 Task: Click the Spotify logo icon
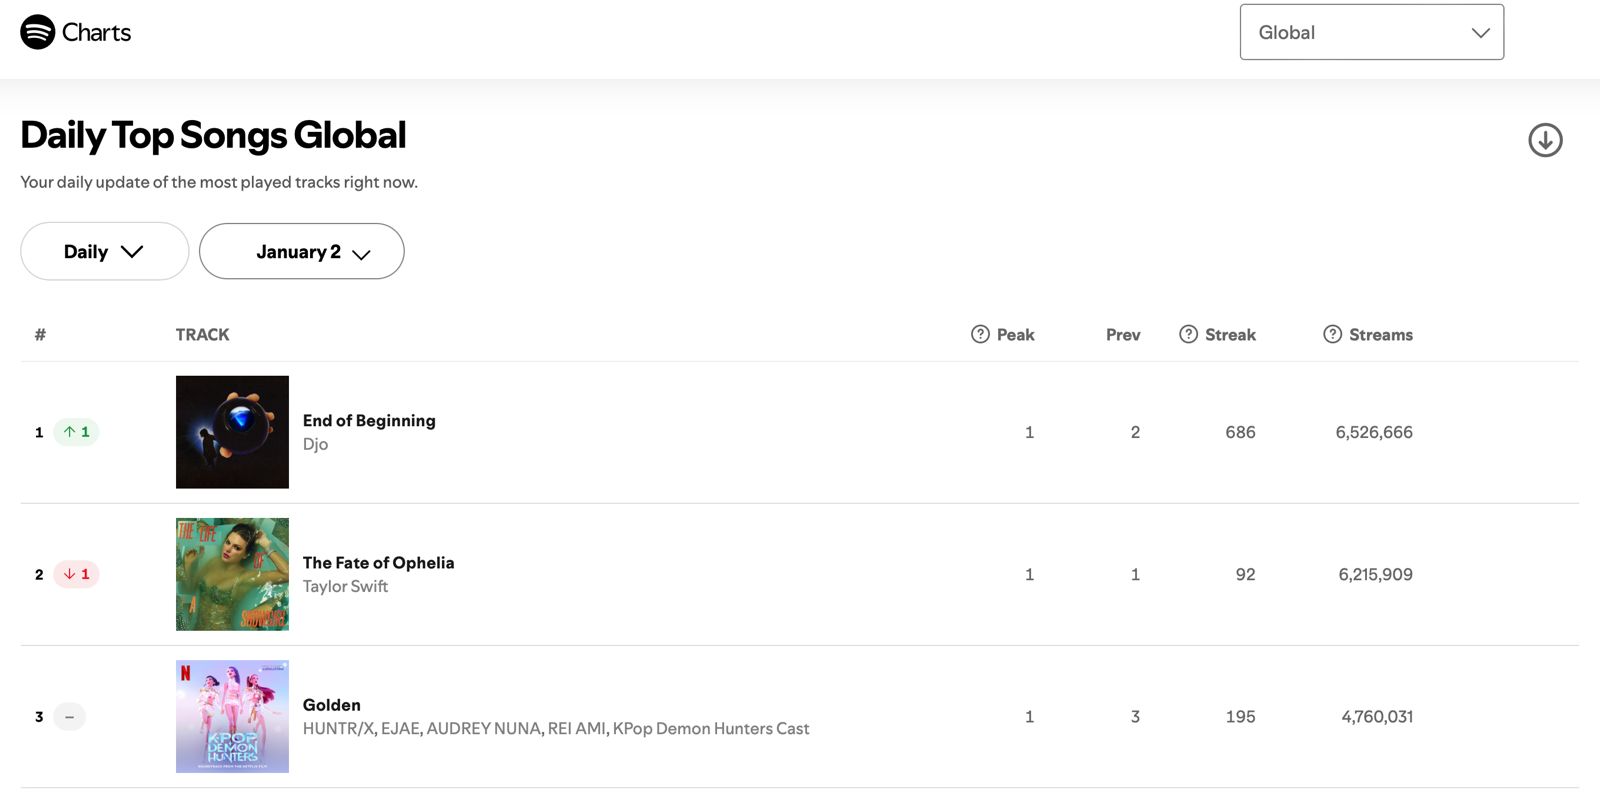[x=38, y=32]
